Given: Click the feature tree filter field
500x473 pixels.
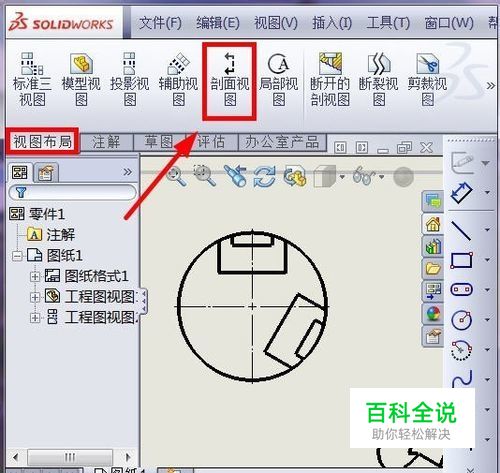Looking at the screenshot, I should 72,192.
